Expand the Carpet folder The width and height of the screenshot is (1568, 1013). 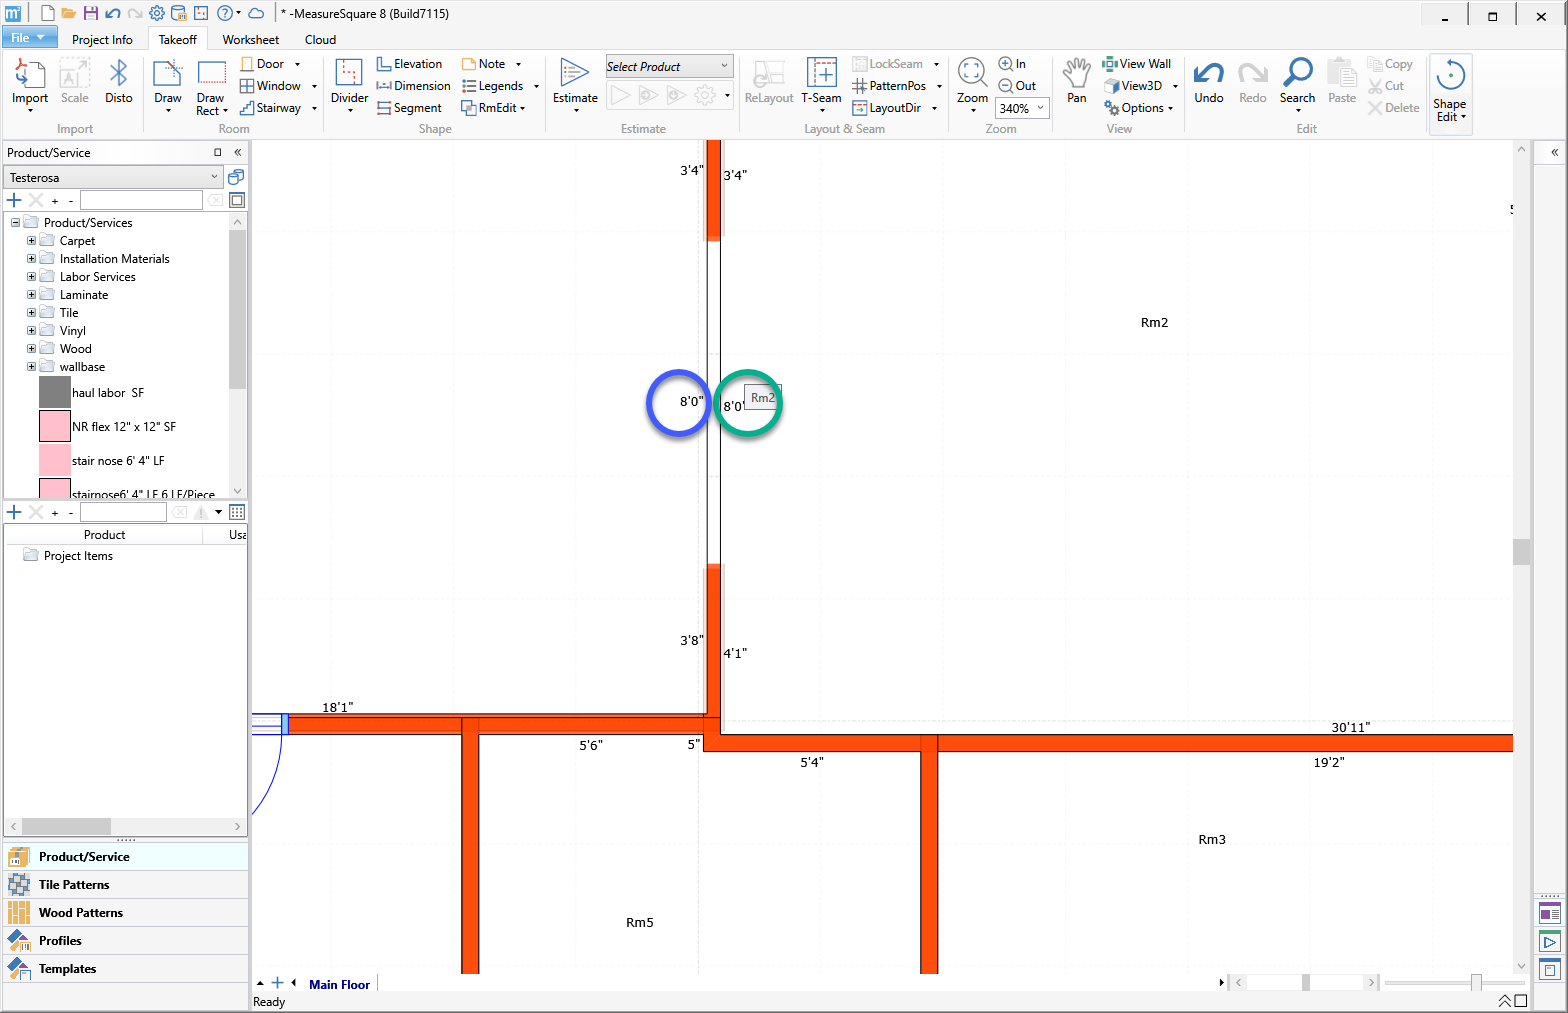31,241
